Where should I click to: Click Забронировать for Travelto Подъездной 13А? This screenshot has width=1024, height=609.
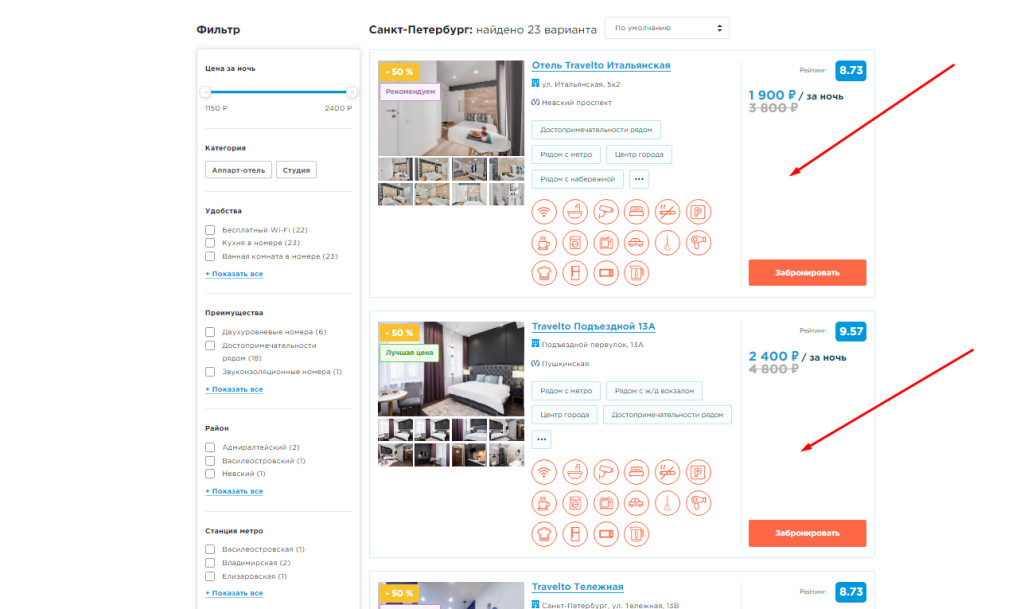click(x=807, y=533)
